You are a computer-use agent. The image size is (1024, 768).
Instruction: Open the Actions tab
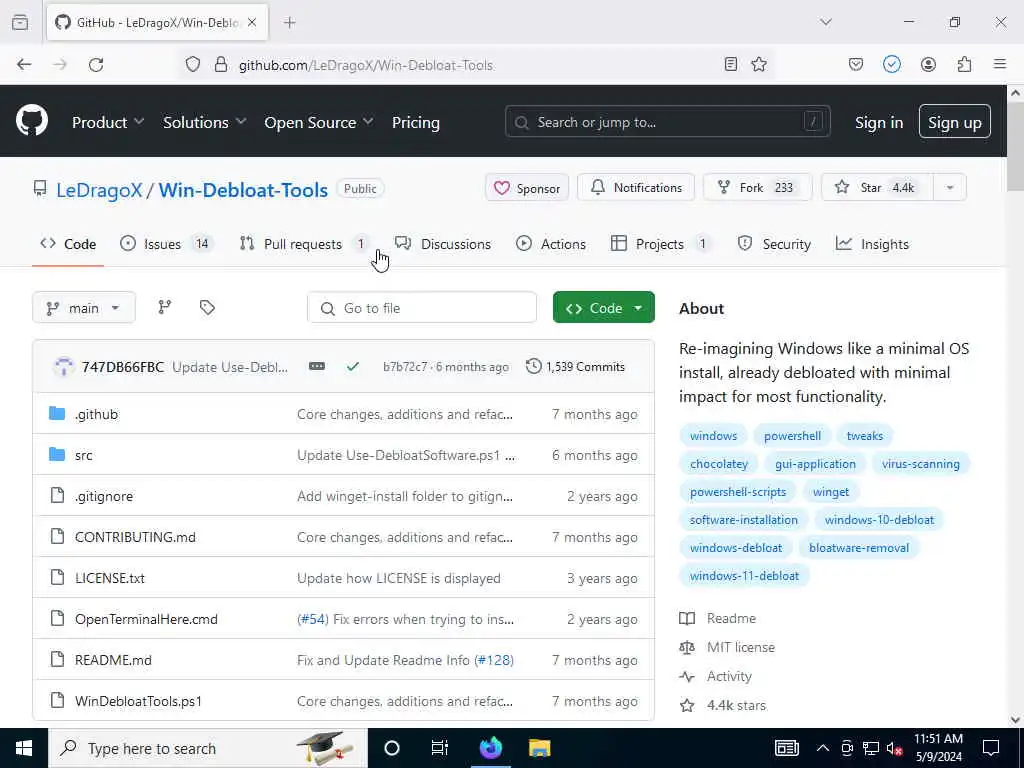551,244
